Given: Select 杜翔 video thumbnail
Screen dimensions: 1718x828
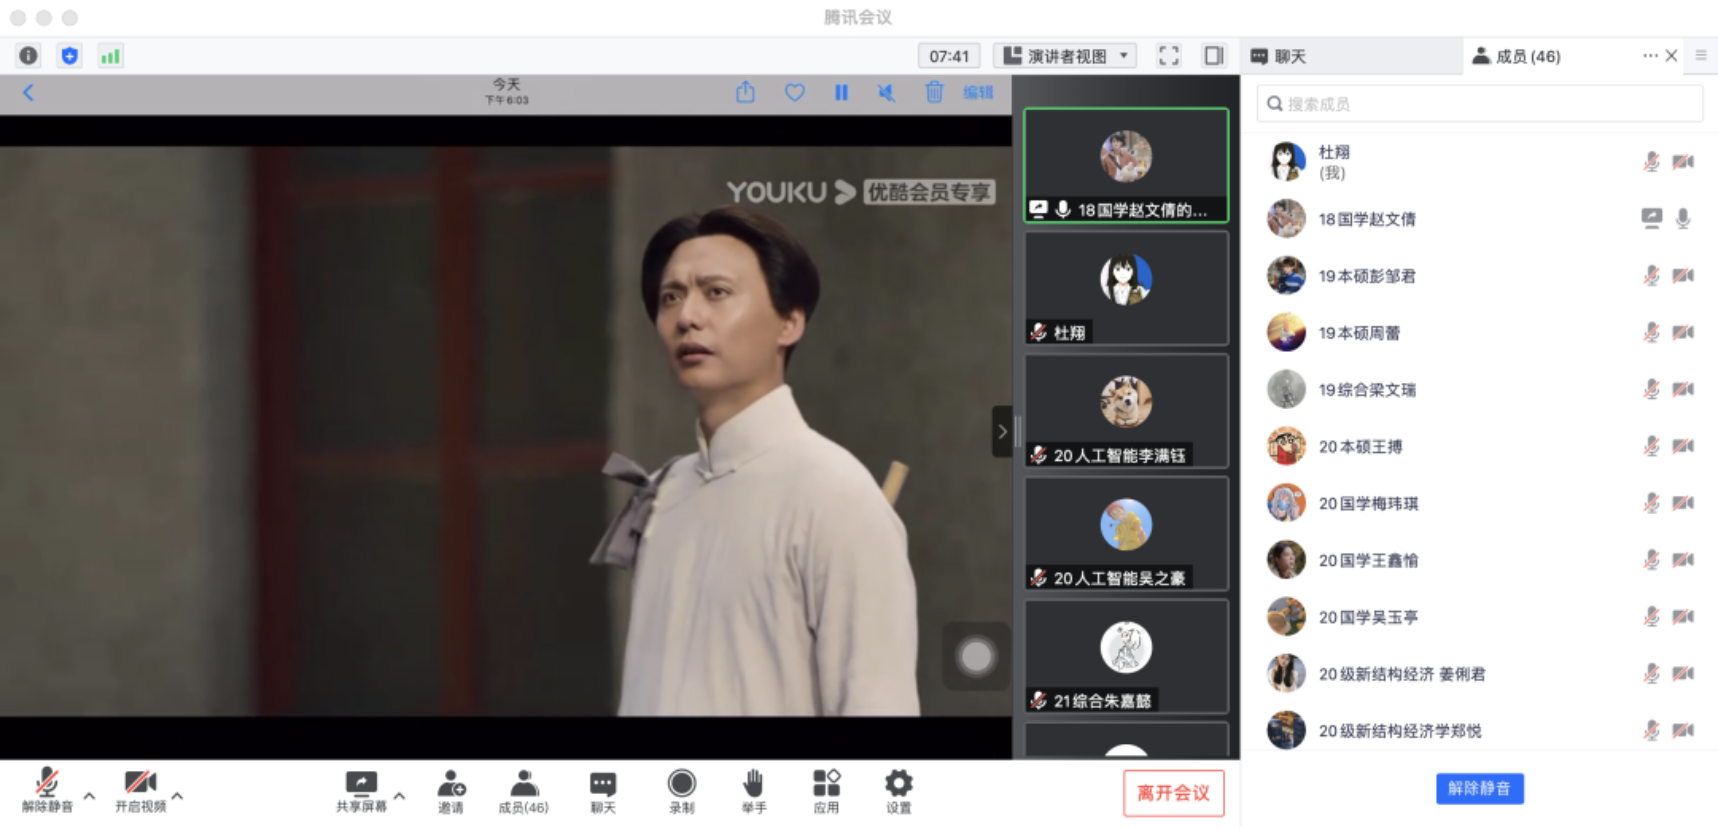Looking at the screenshot, I should pos(1126,289).
